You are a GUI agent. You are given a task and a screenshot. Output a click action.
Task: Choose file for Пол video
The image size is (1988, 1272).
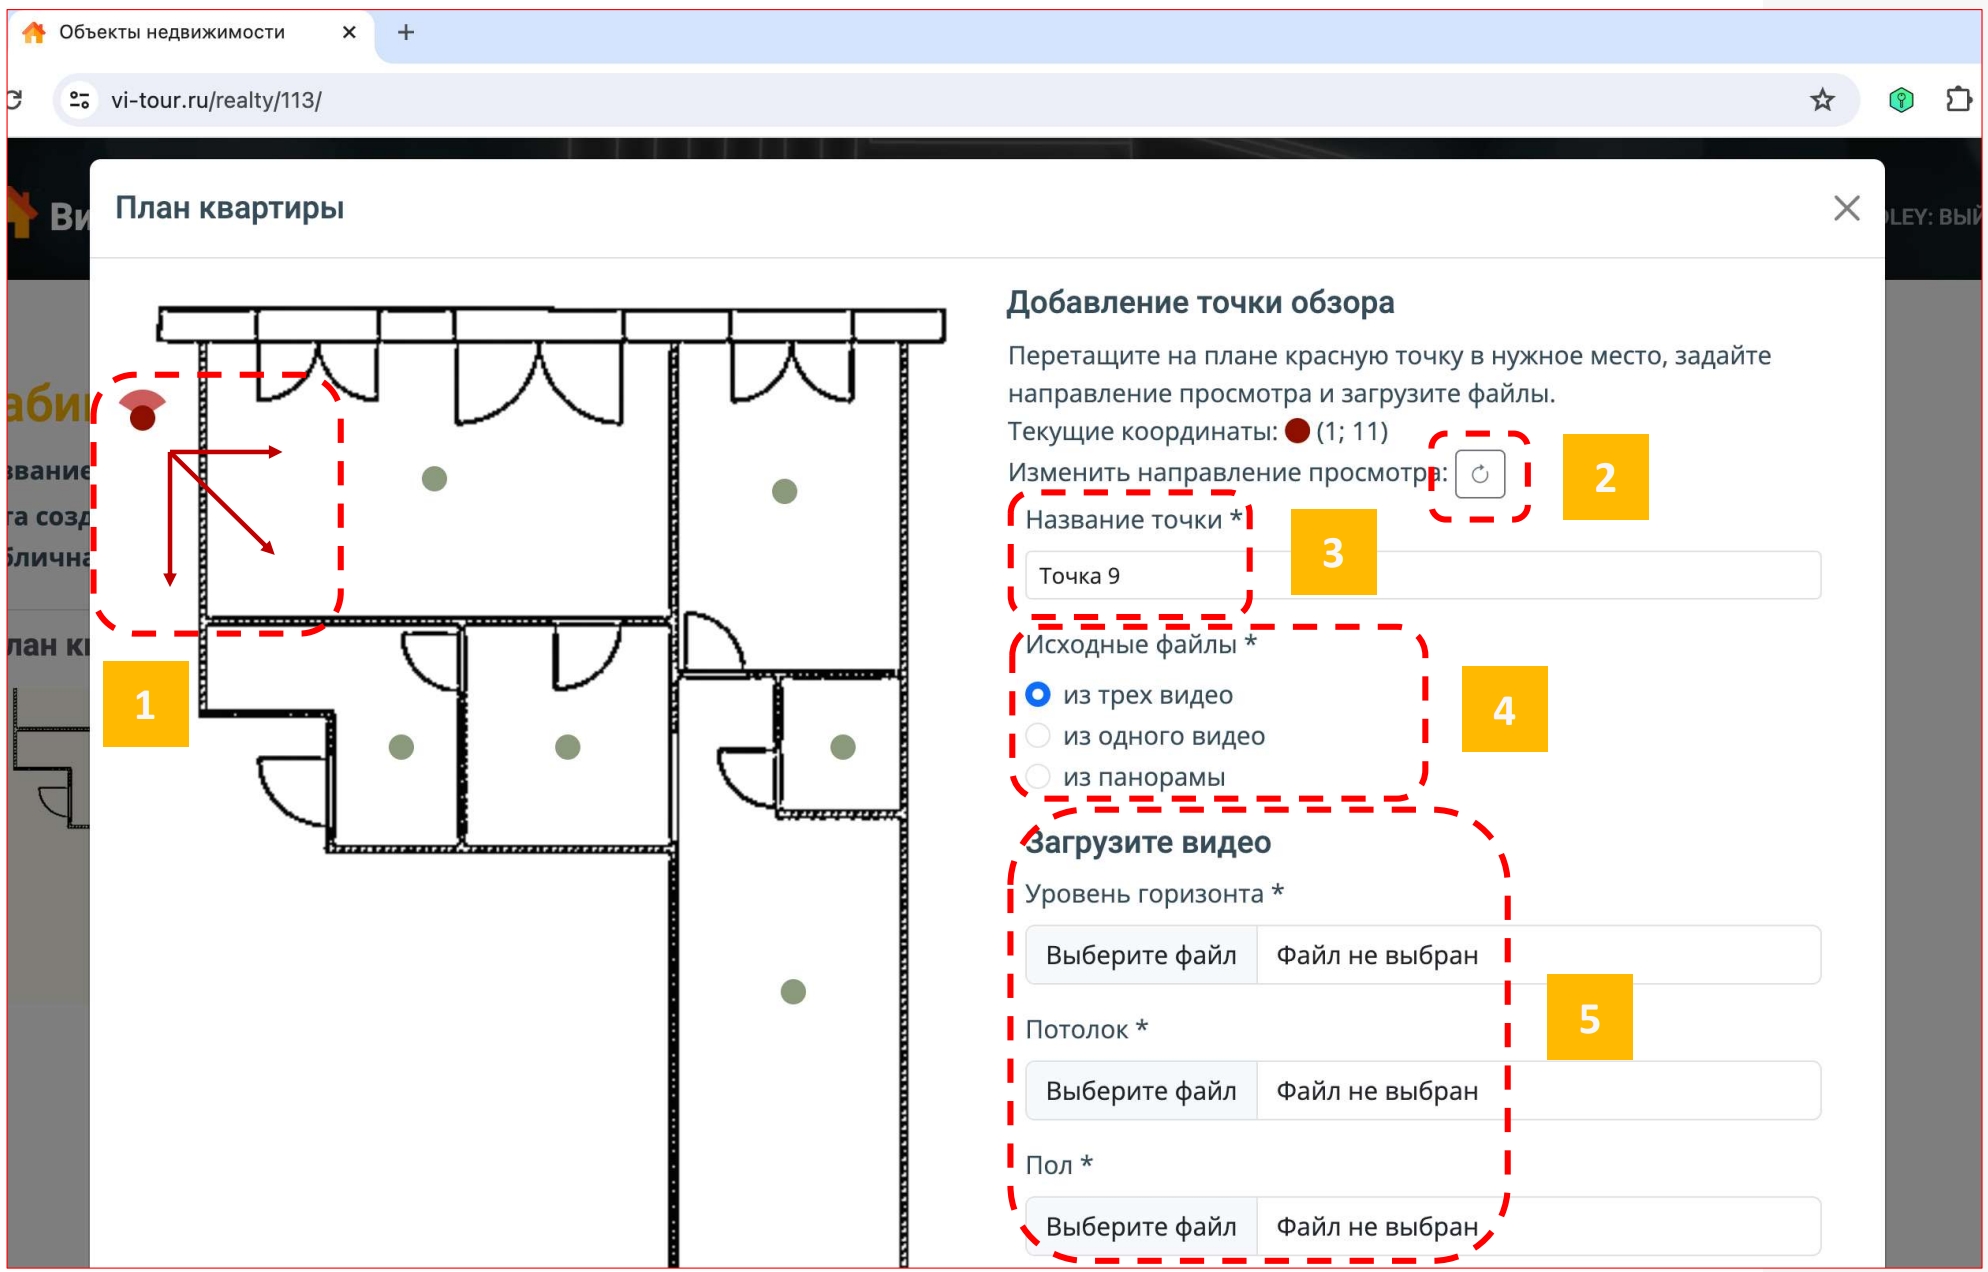pyautogui.click(x=1140, y=1226)
